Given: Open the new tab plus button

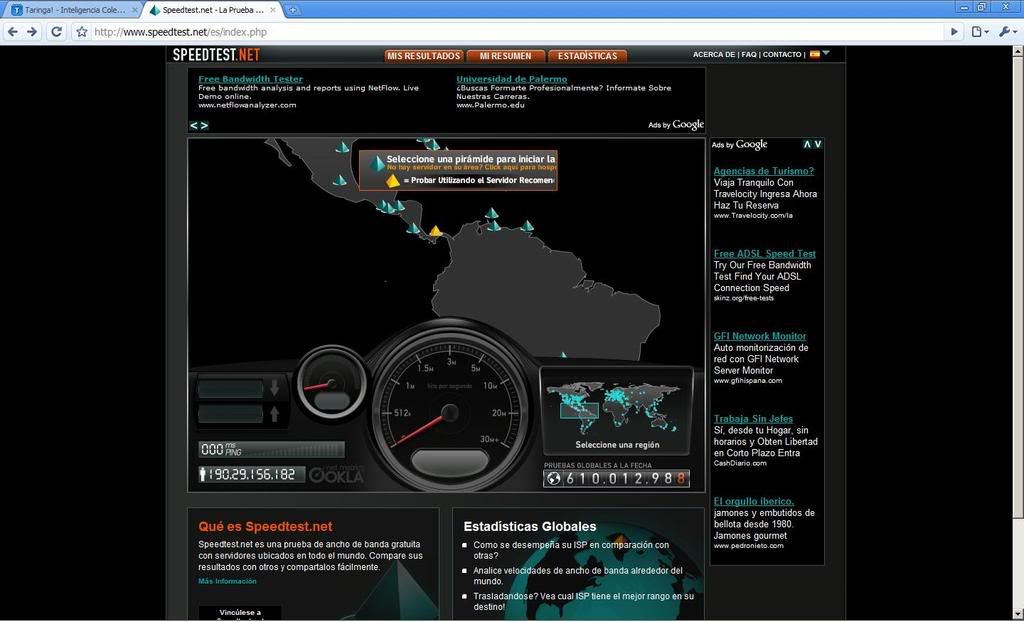Looking at the screenshot, I should click(293, 10).
